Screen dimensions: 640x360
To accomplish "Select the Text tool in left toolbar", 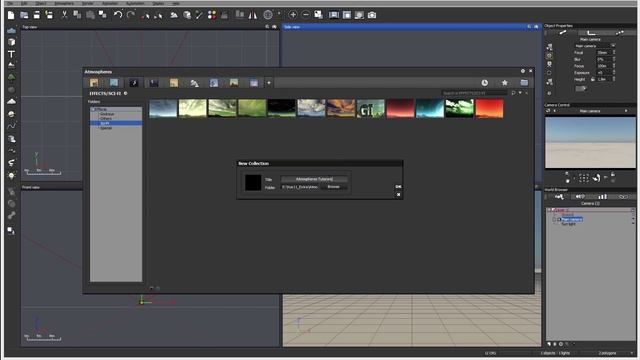I will [11, 54].
